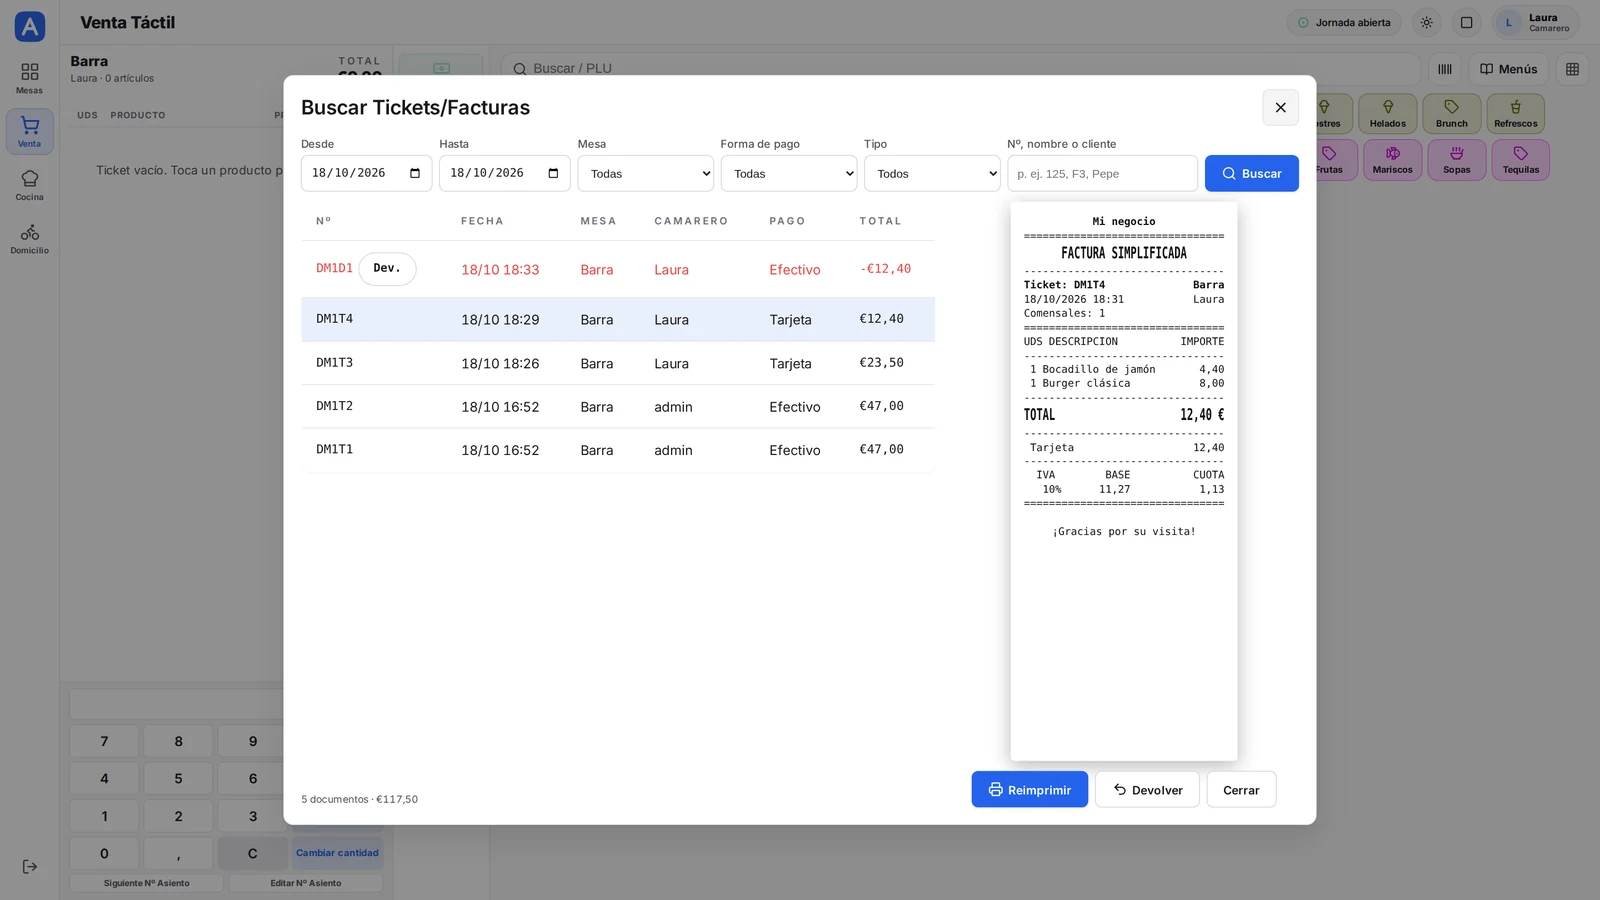Open Cocina in the sidebar
The height and width of the screenshot is (900, 1600).
click(29, 185)
